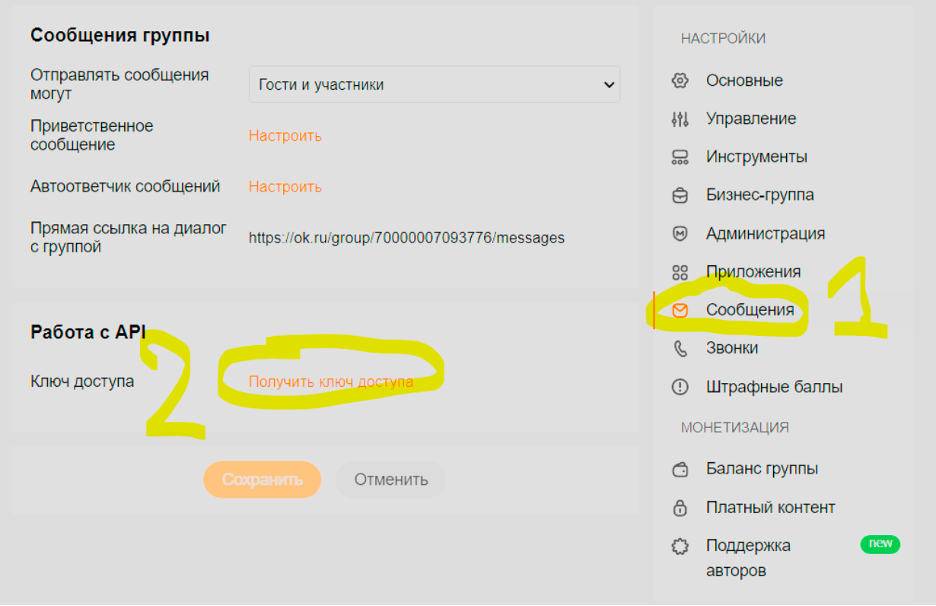The width and height of the screenshot is (936, 606).
Task: Click the exclamation icon for Штрафные баллы
Action: click(x=680, y=387)
